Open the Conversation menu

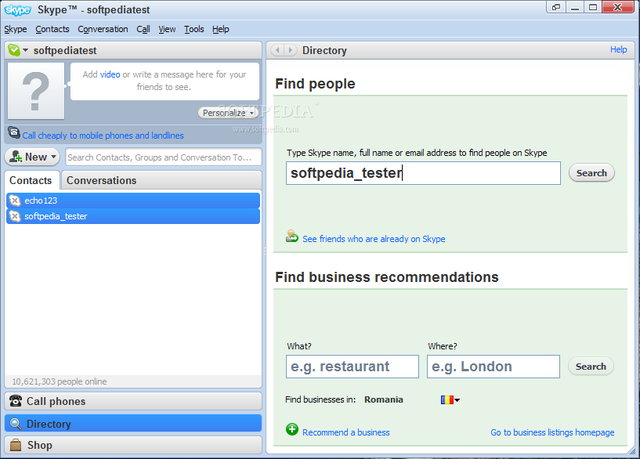[103, 29]
